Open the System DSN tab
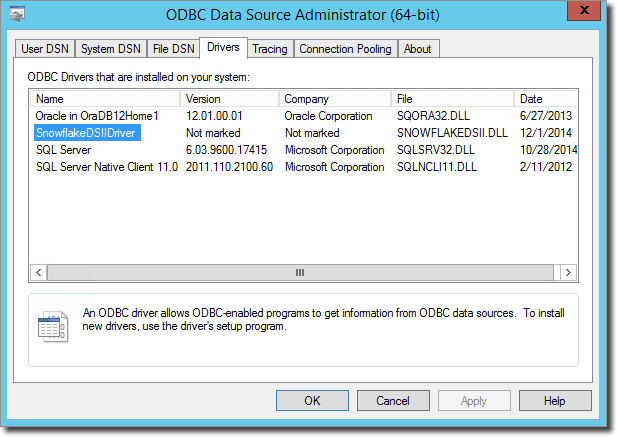 tap(111, 49)
